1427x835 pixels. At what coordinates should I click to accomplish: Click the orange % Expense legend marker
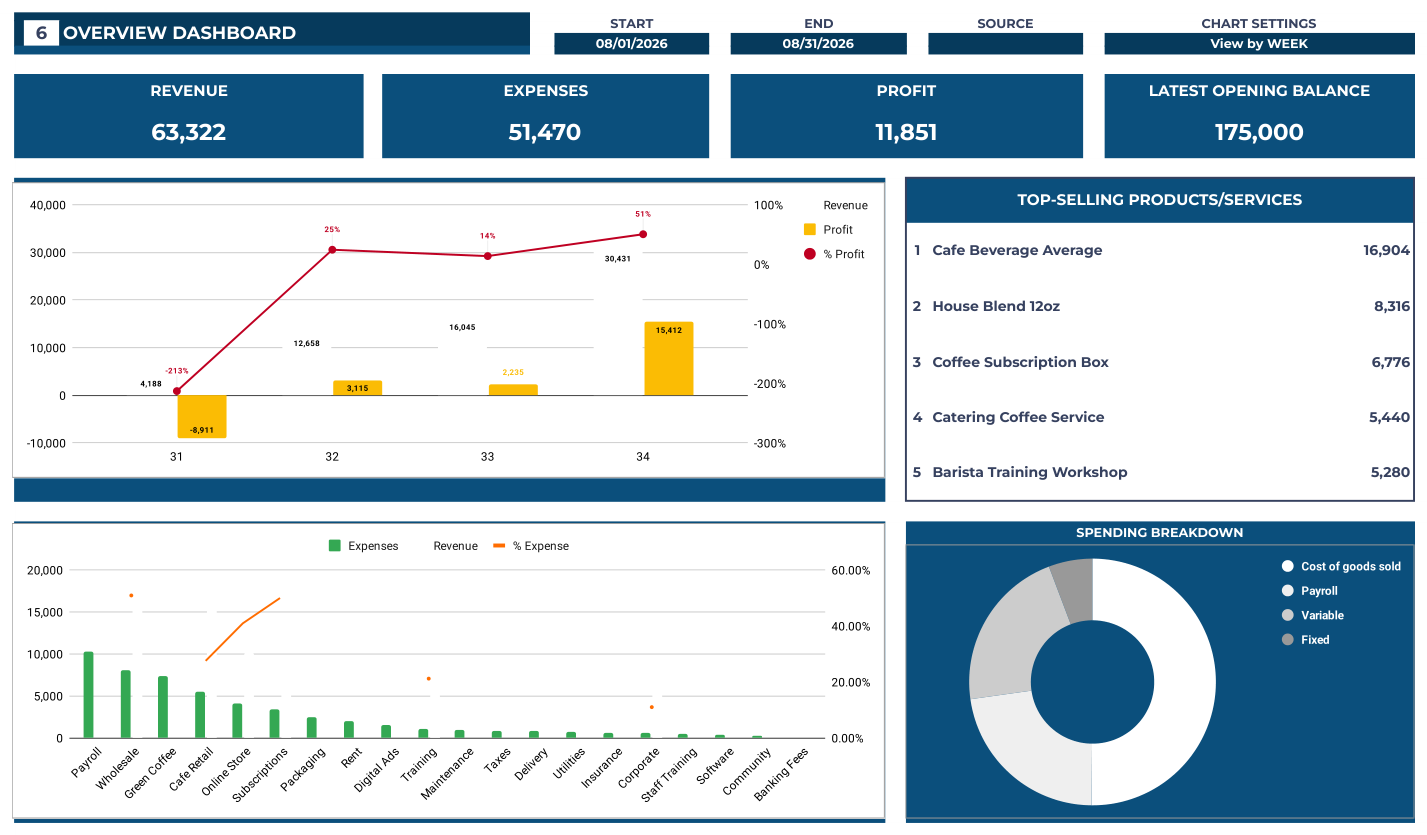point(499,546)
